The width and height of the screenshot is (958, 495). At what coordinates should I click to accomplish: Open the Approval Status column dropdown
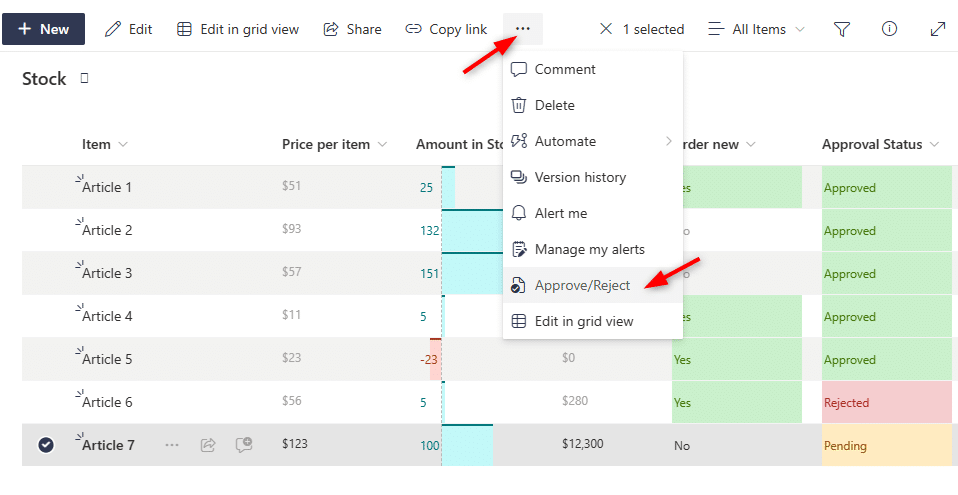tap(934, 145)
